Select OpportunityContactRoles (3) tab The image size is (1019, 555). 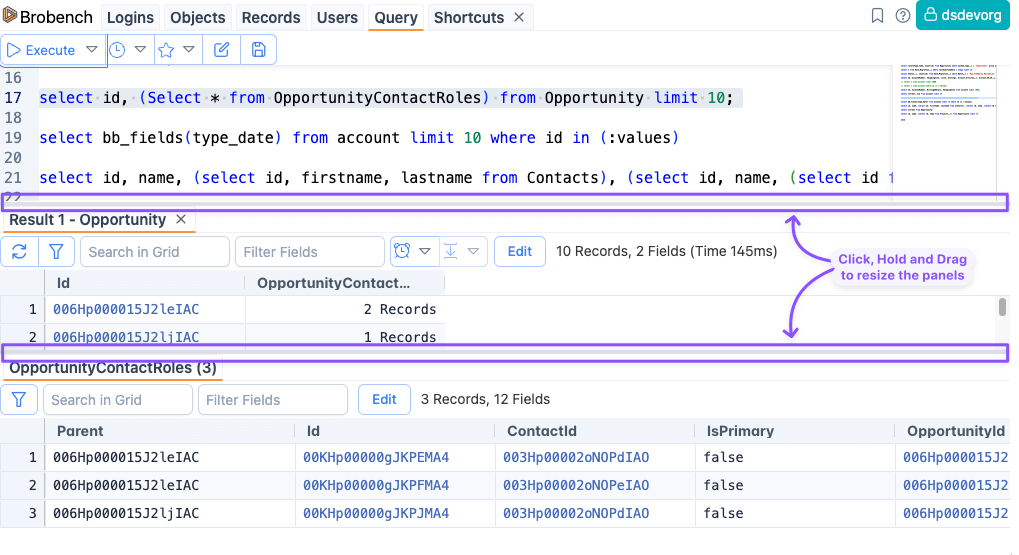(113, 368)
